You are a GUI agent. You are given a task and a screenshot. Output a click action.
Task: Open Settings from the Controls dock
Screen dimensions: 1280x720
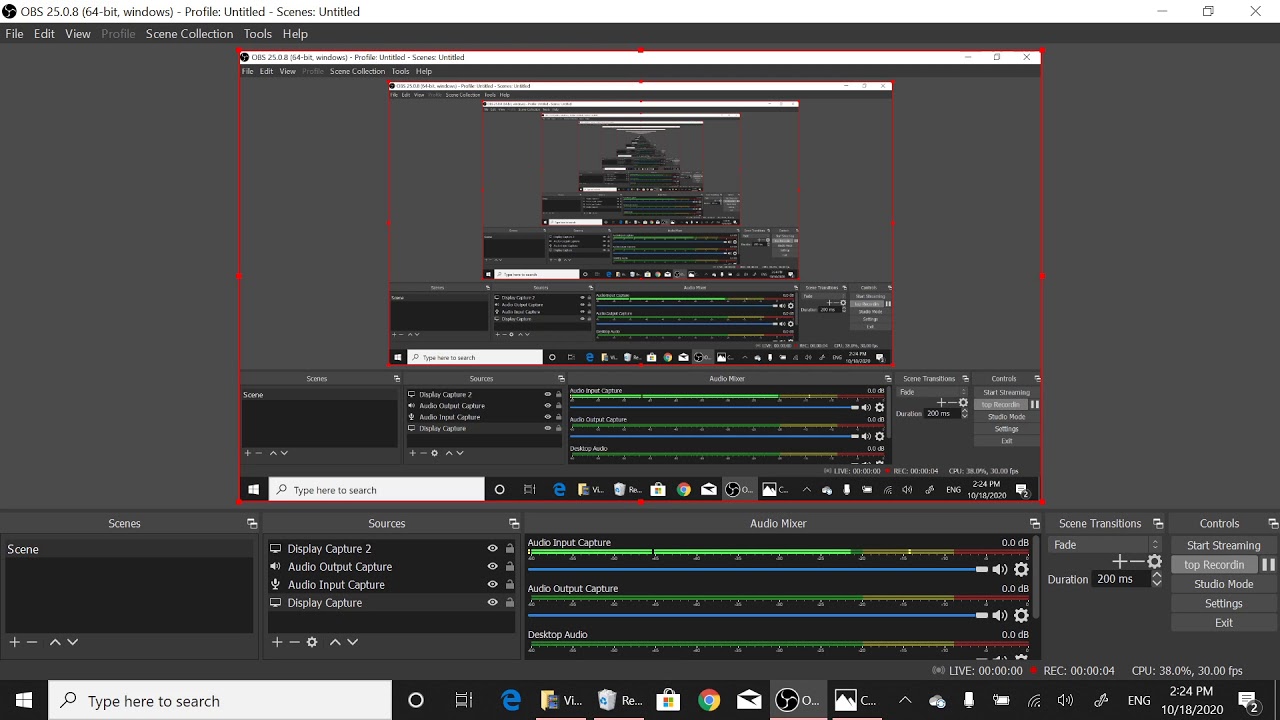(1223, 604)
